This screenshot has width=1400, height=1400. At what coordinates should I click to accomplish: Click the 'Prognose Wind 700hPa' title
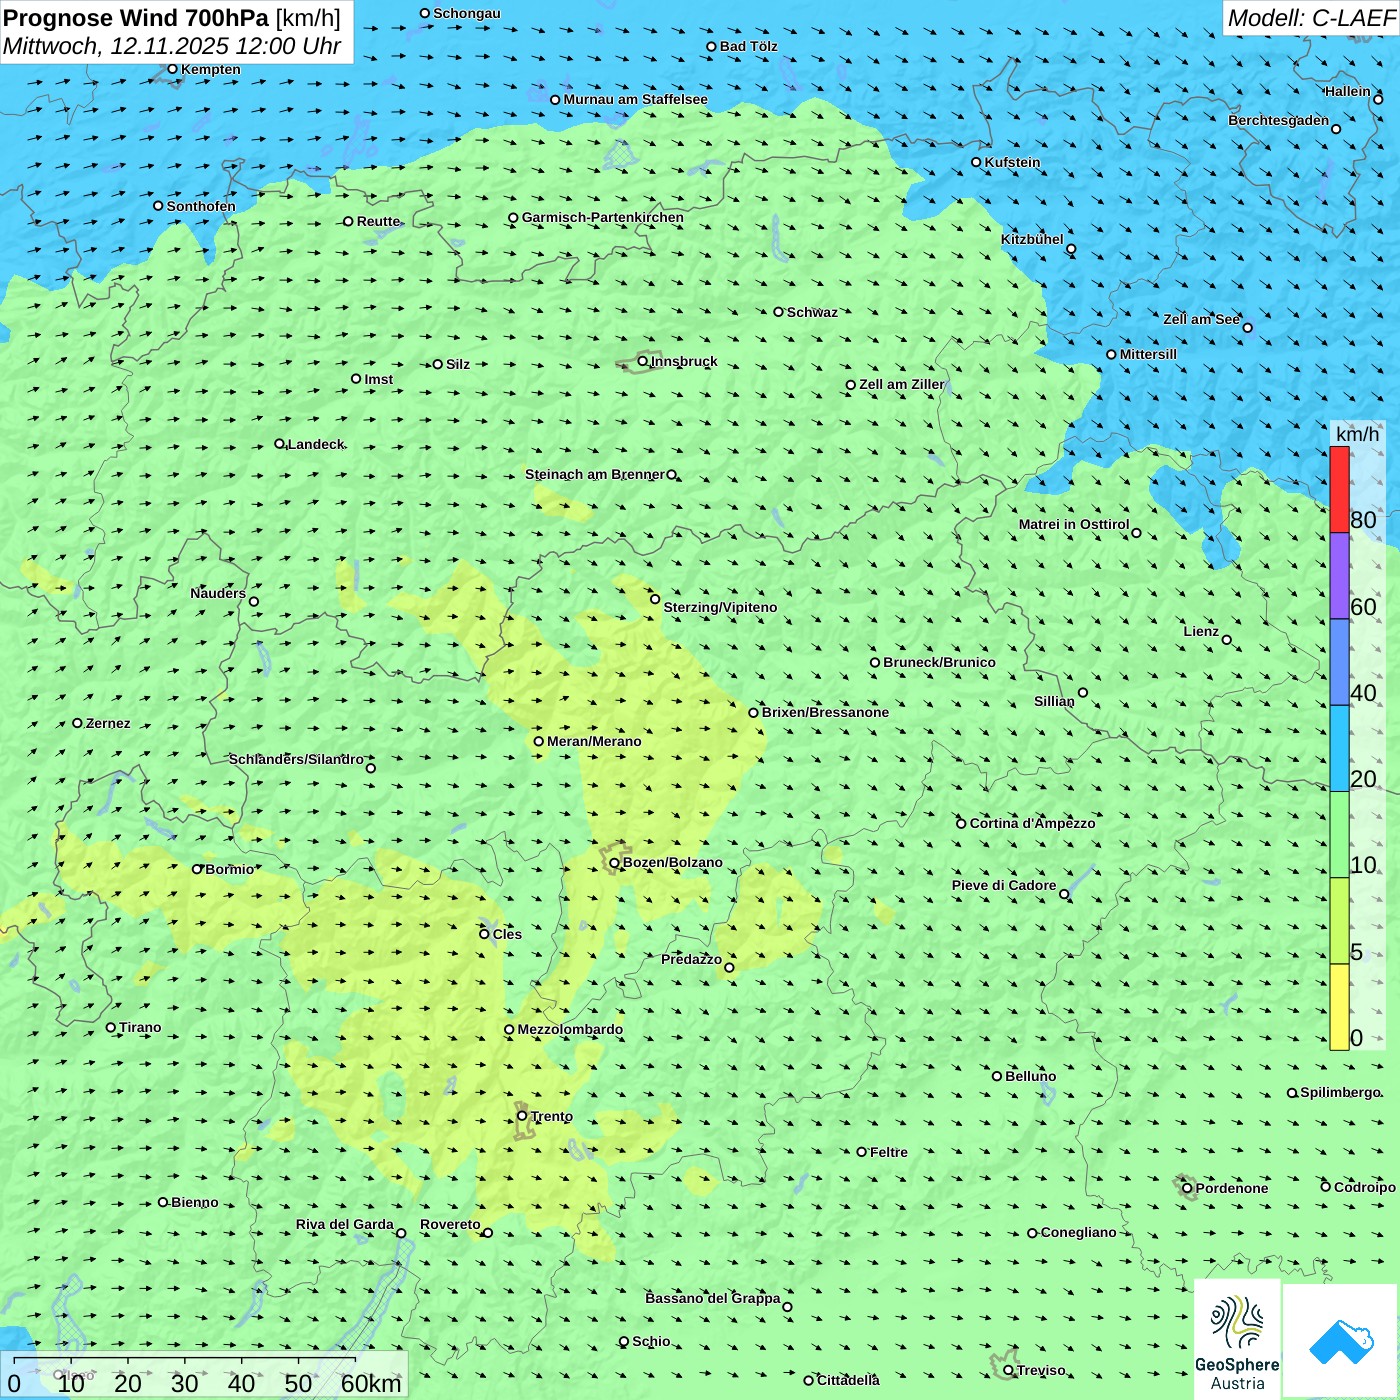coord(136,18)
